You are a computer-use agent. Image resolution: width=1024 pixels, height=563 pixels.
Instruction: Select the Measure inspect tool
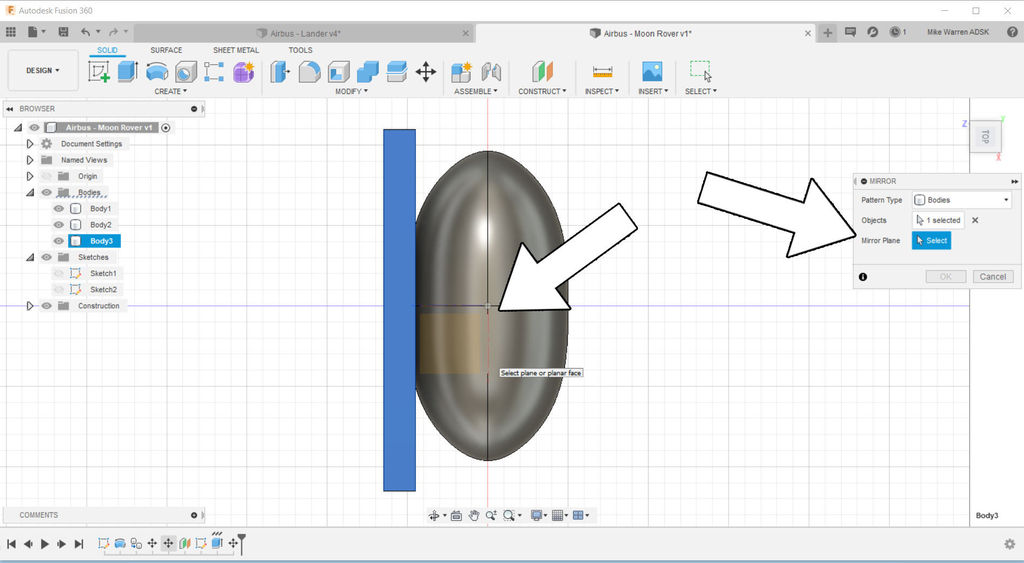(x=602, y=72)
